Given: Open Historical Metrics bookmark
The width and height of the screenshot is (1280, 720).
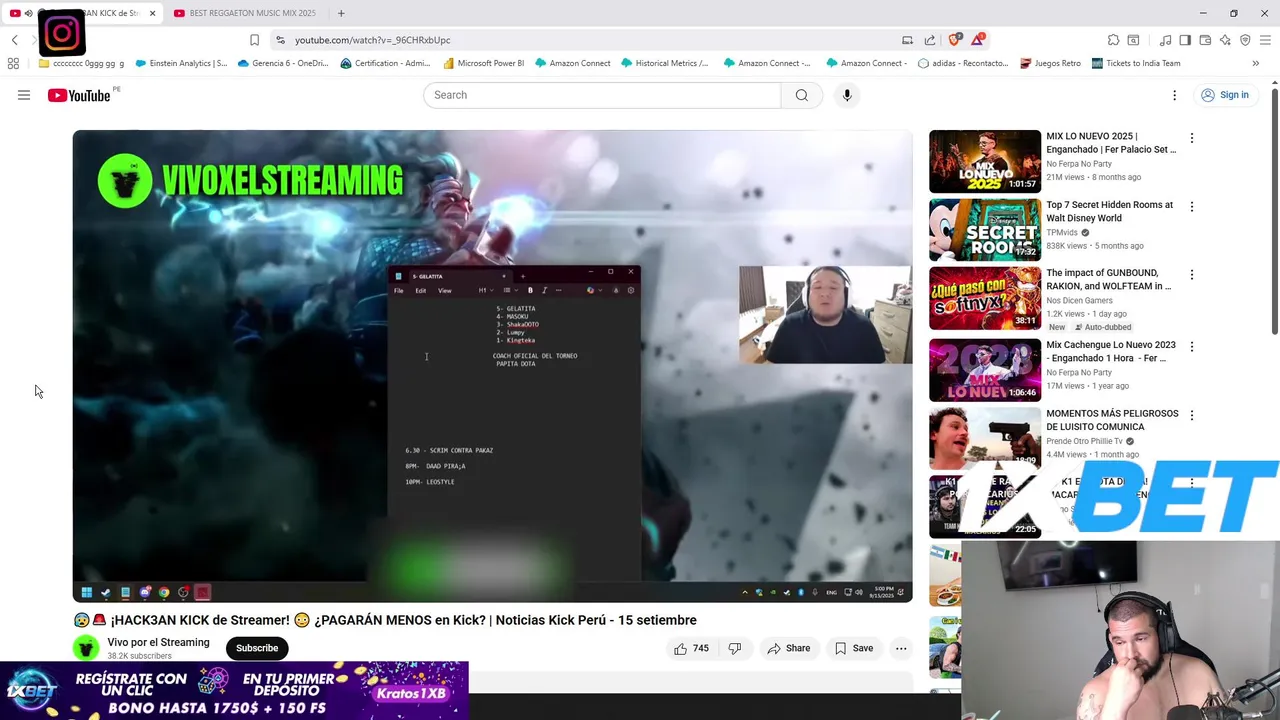Looking at the screenshot, I should click(664, 63).
